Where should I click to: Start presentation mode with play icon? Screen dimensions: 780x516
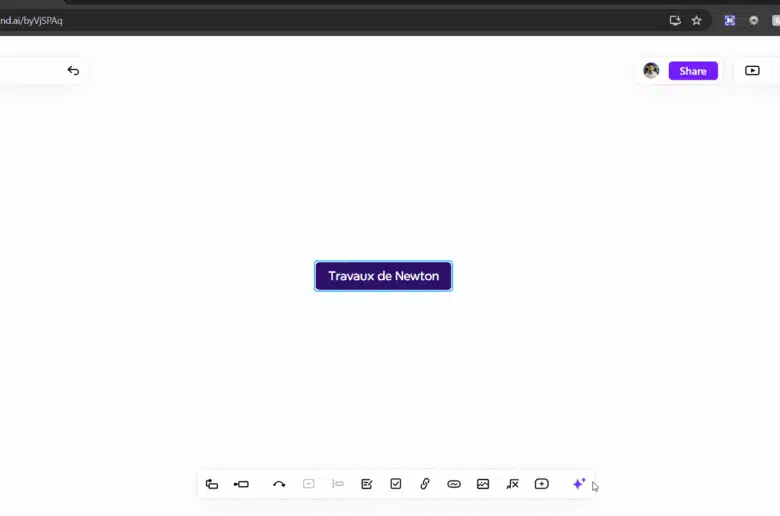tap(752, 71)
